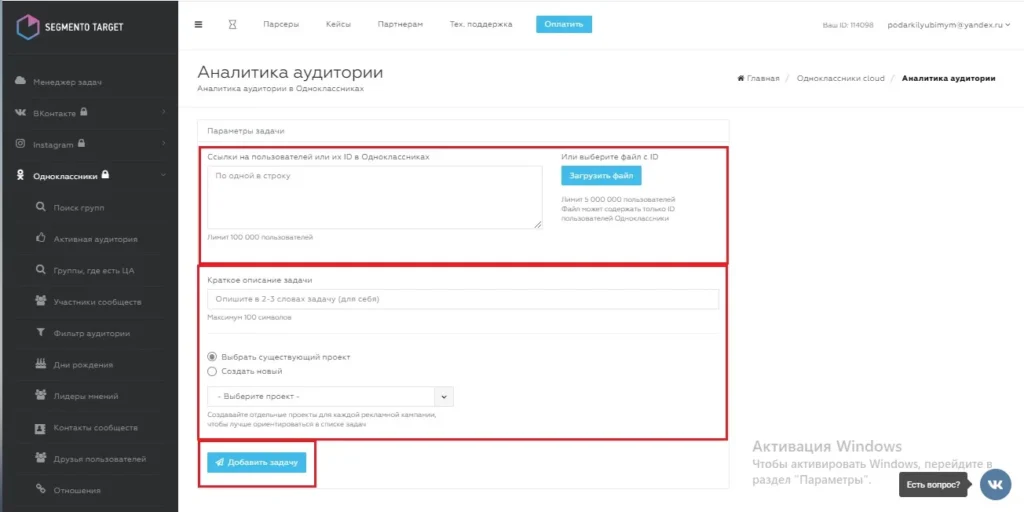
Task: Open Группы, где есть ЦА in sidebar
Action: tap(93, 270)
